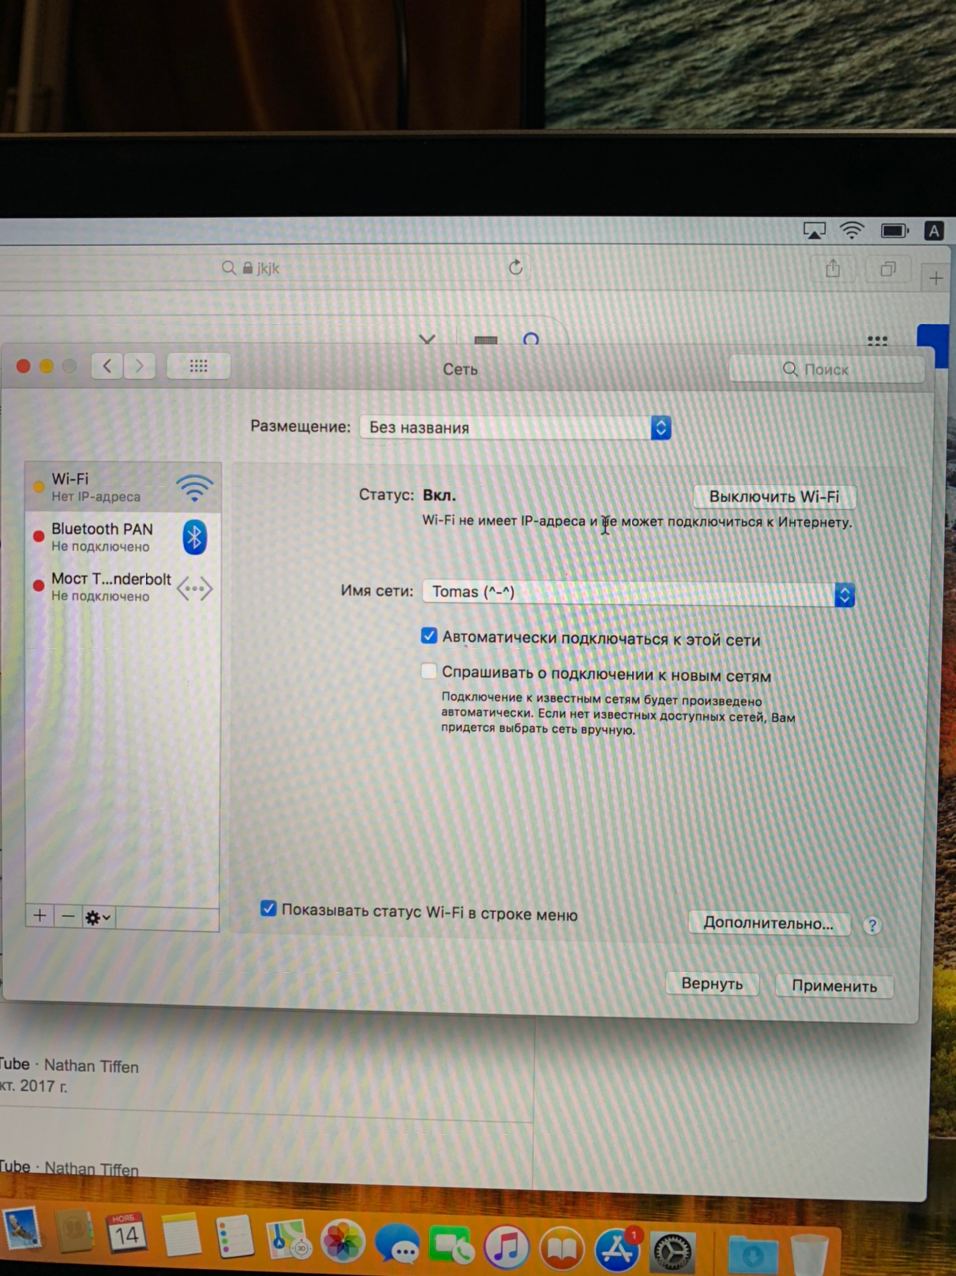Open the Размещение location dropdown
Image resolution: width=956 pixels, height=1276 pixels.
tap(515, 427)
